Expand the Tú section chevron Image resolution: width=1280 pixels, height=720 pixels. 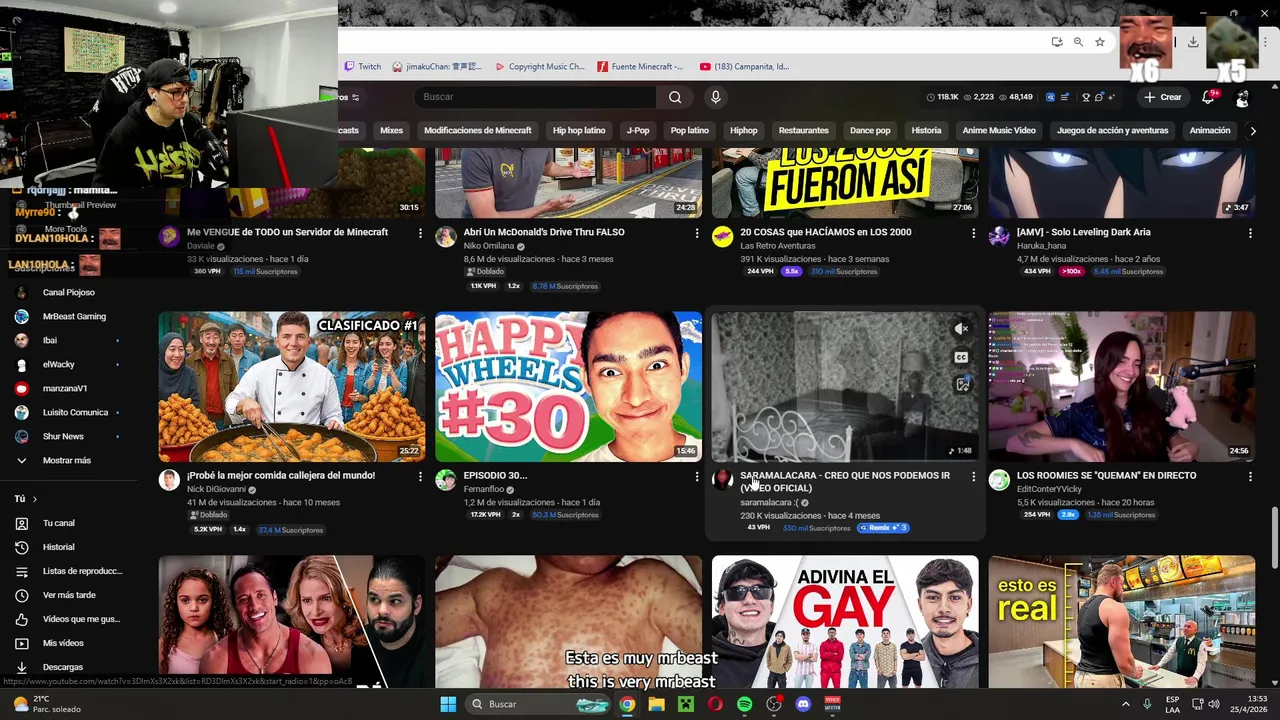pos(34,499)
